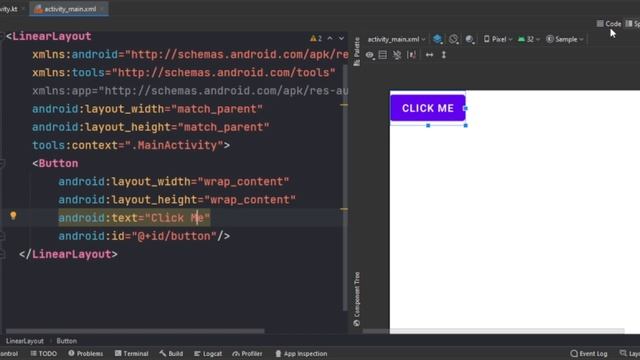This screenshot has height=360, width=640.
Task: Click the closing </LinearLayout> tag
Action: [68, 254]
